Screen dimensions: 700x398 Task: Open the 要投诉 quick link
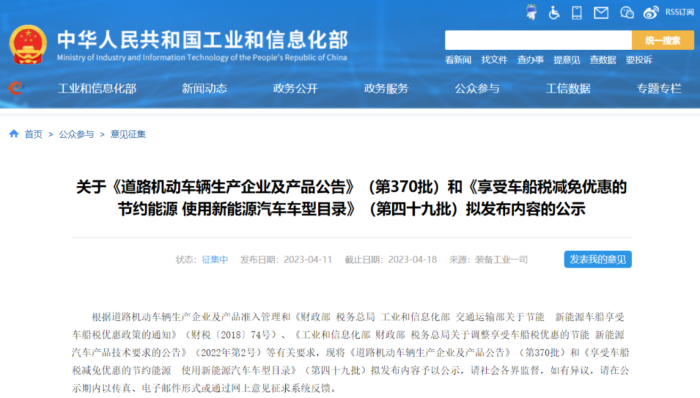coord(639,60)
